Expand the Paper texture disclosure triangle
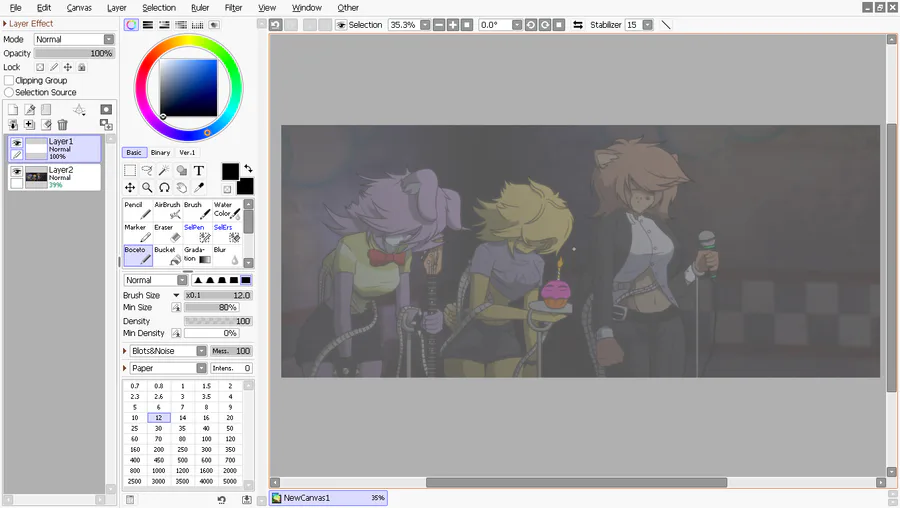 click(125, 368)
